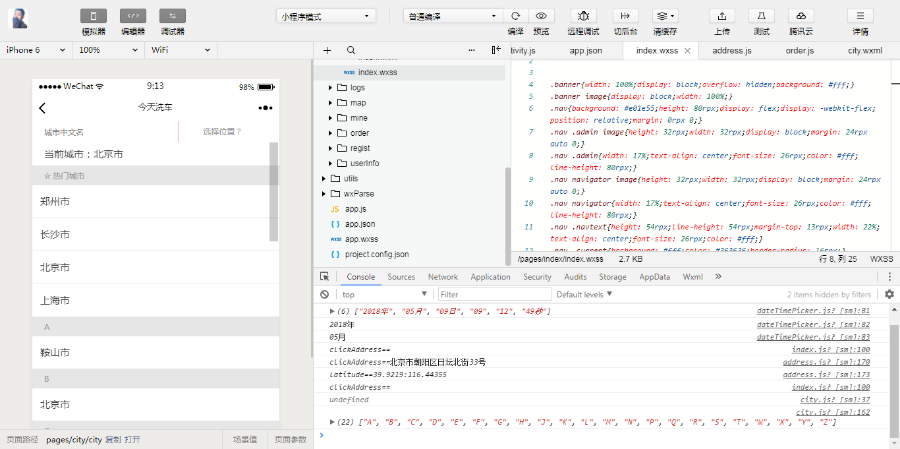Toggle the 模拟器 simulator panel button
The image size is (900, 449).
tap(94, 16)
